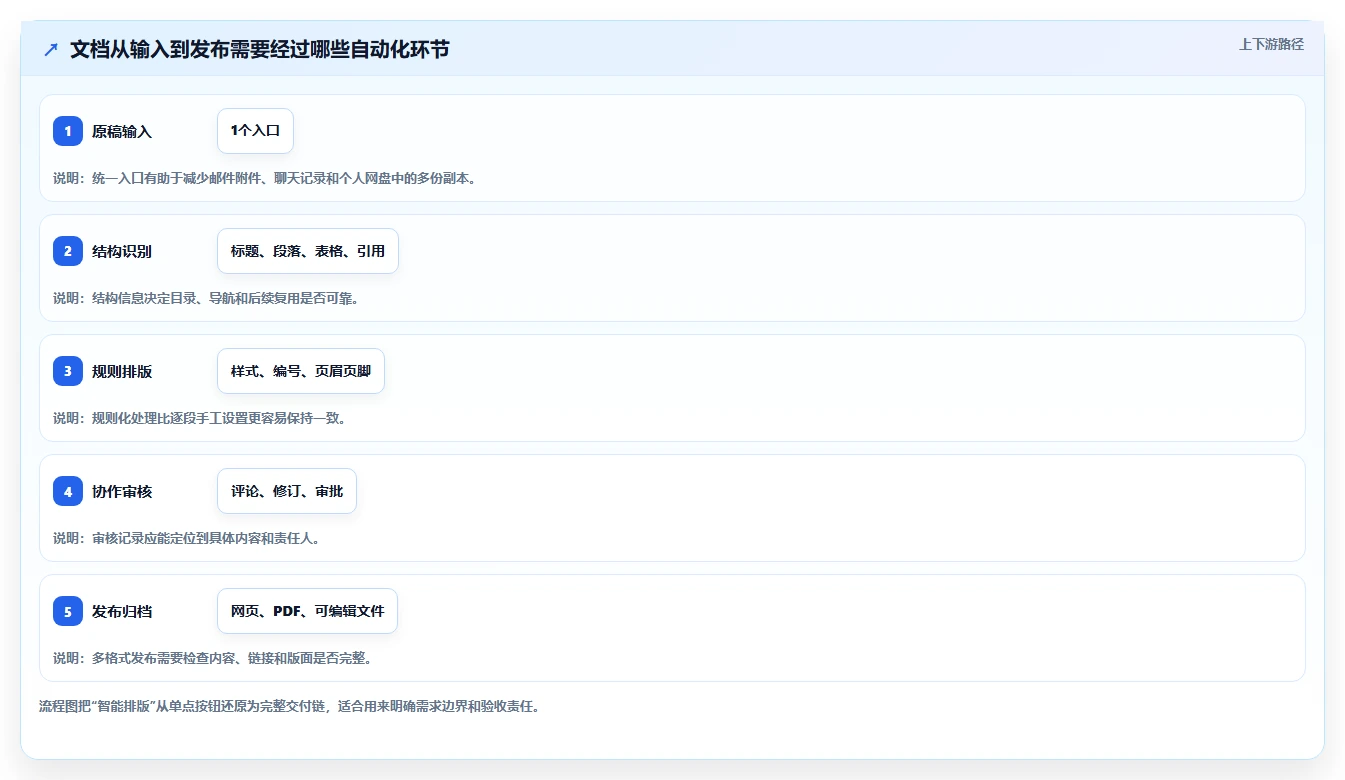1345x780 pixels.
Task: Click the note "结构信息决定目录、导航和后续复用是否可靠"
Action: coord(206,298)
